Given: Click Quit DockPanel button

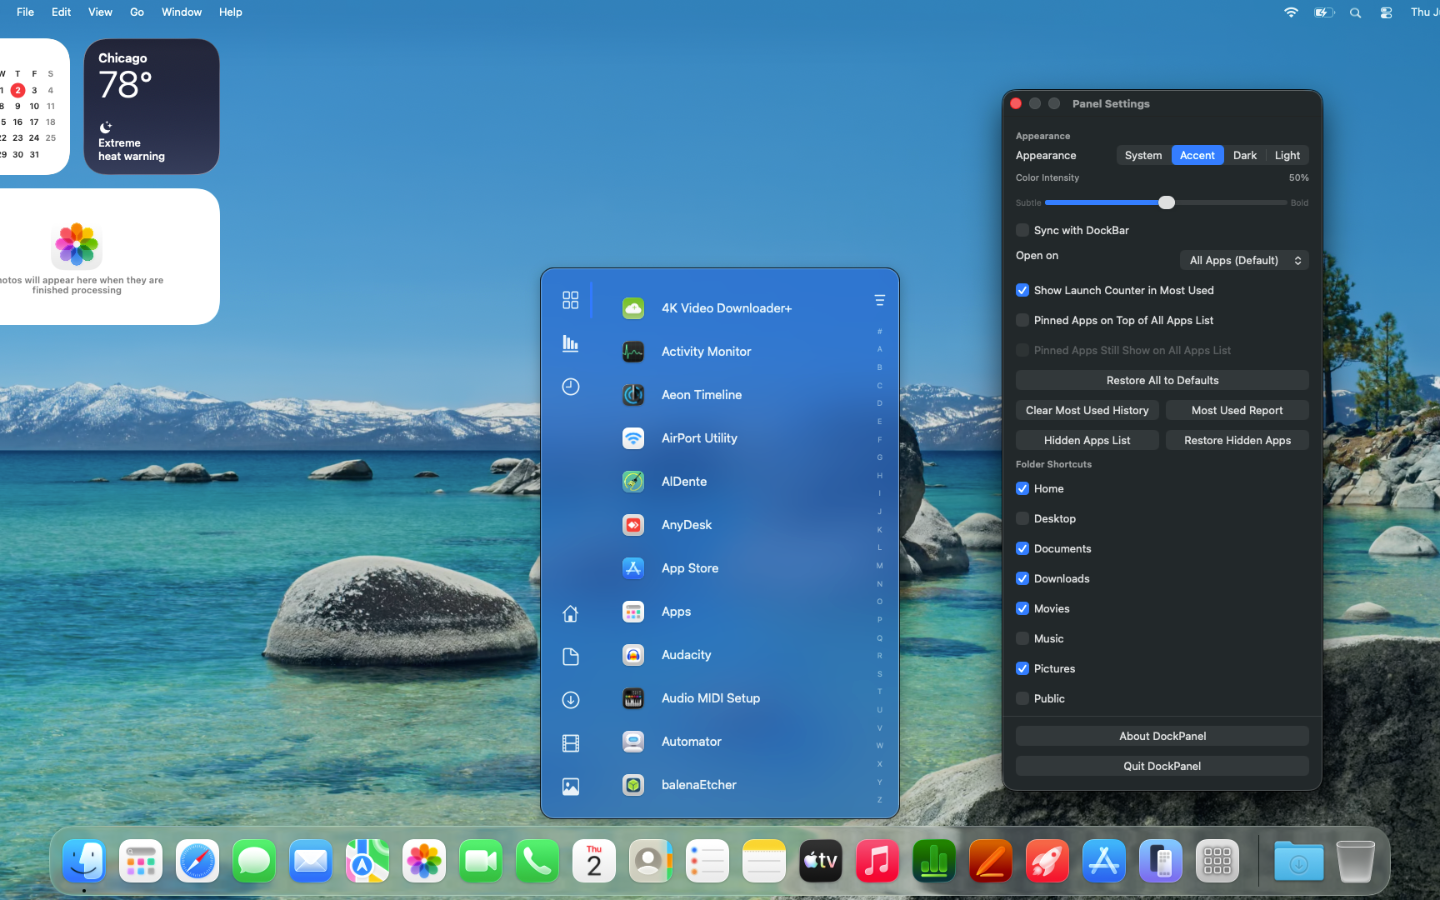Looking at the screenshot, I should [1162, 766].
